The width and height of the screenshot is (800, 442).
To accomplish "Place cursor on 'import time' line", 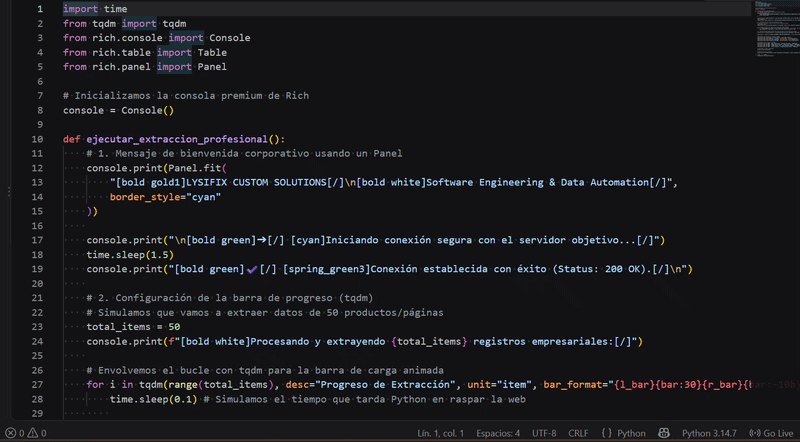I will (x=95, y=9).
